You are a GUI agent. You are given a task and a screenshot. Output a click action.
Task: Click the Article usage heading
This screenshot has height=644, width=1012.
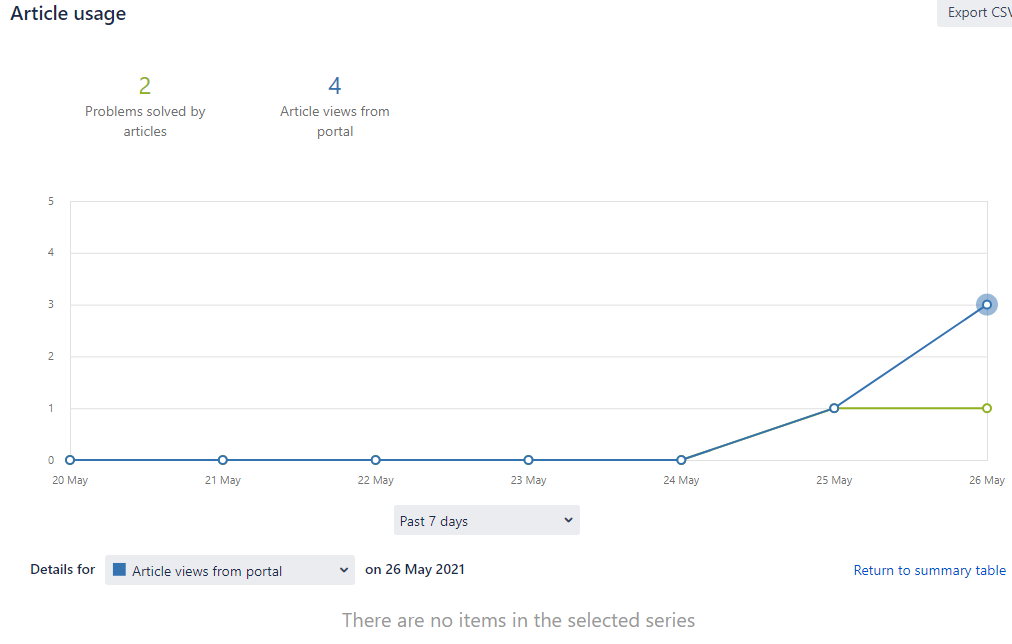(68, 13)
